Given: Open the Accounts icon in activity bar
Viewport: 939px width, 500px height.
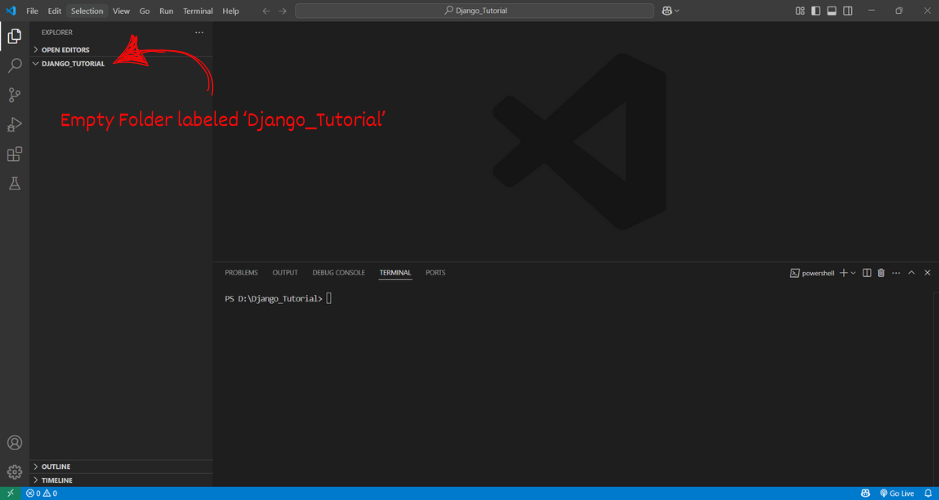Looking at the screenshot, I should (x=14, y=443).
